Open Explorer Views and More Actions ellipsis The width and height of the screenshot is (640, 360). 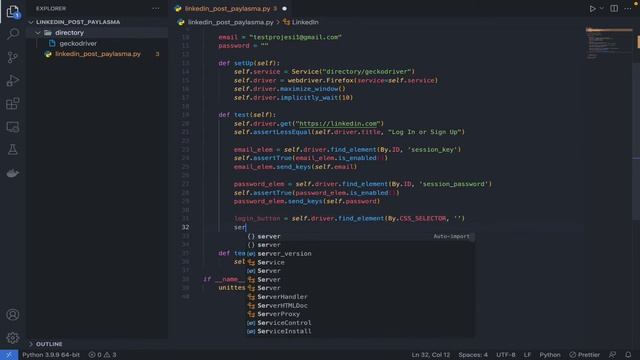point(156,9)
